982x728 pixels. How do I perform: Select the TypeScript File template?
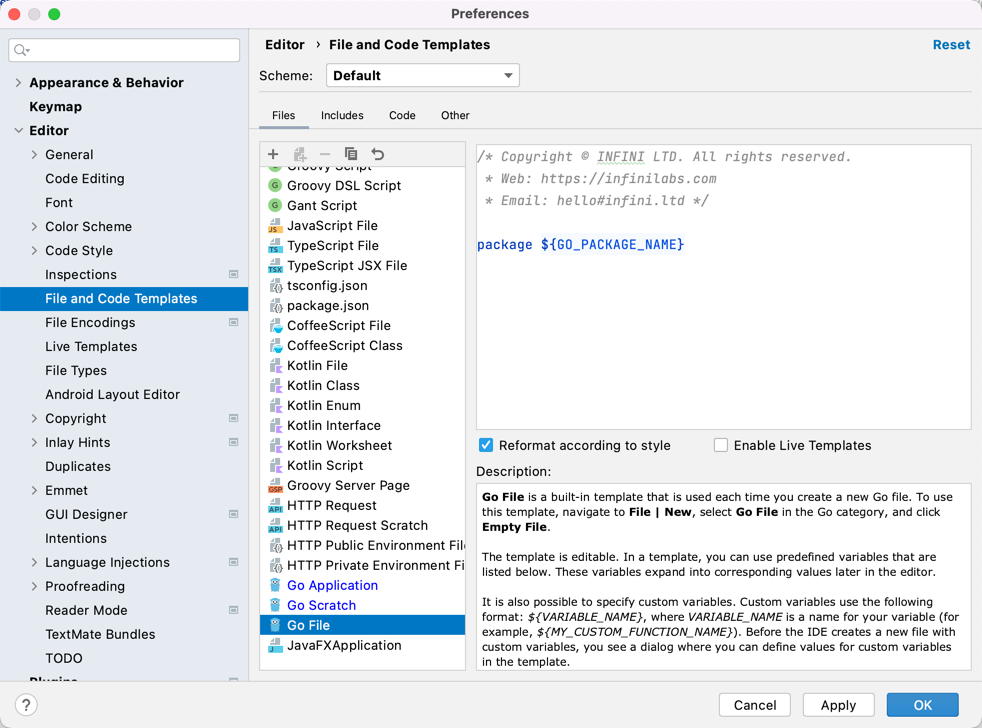point(332,245)
